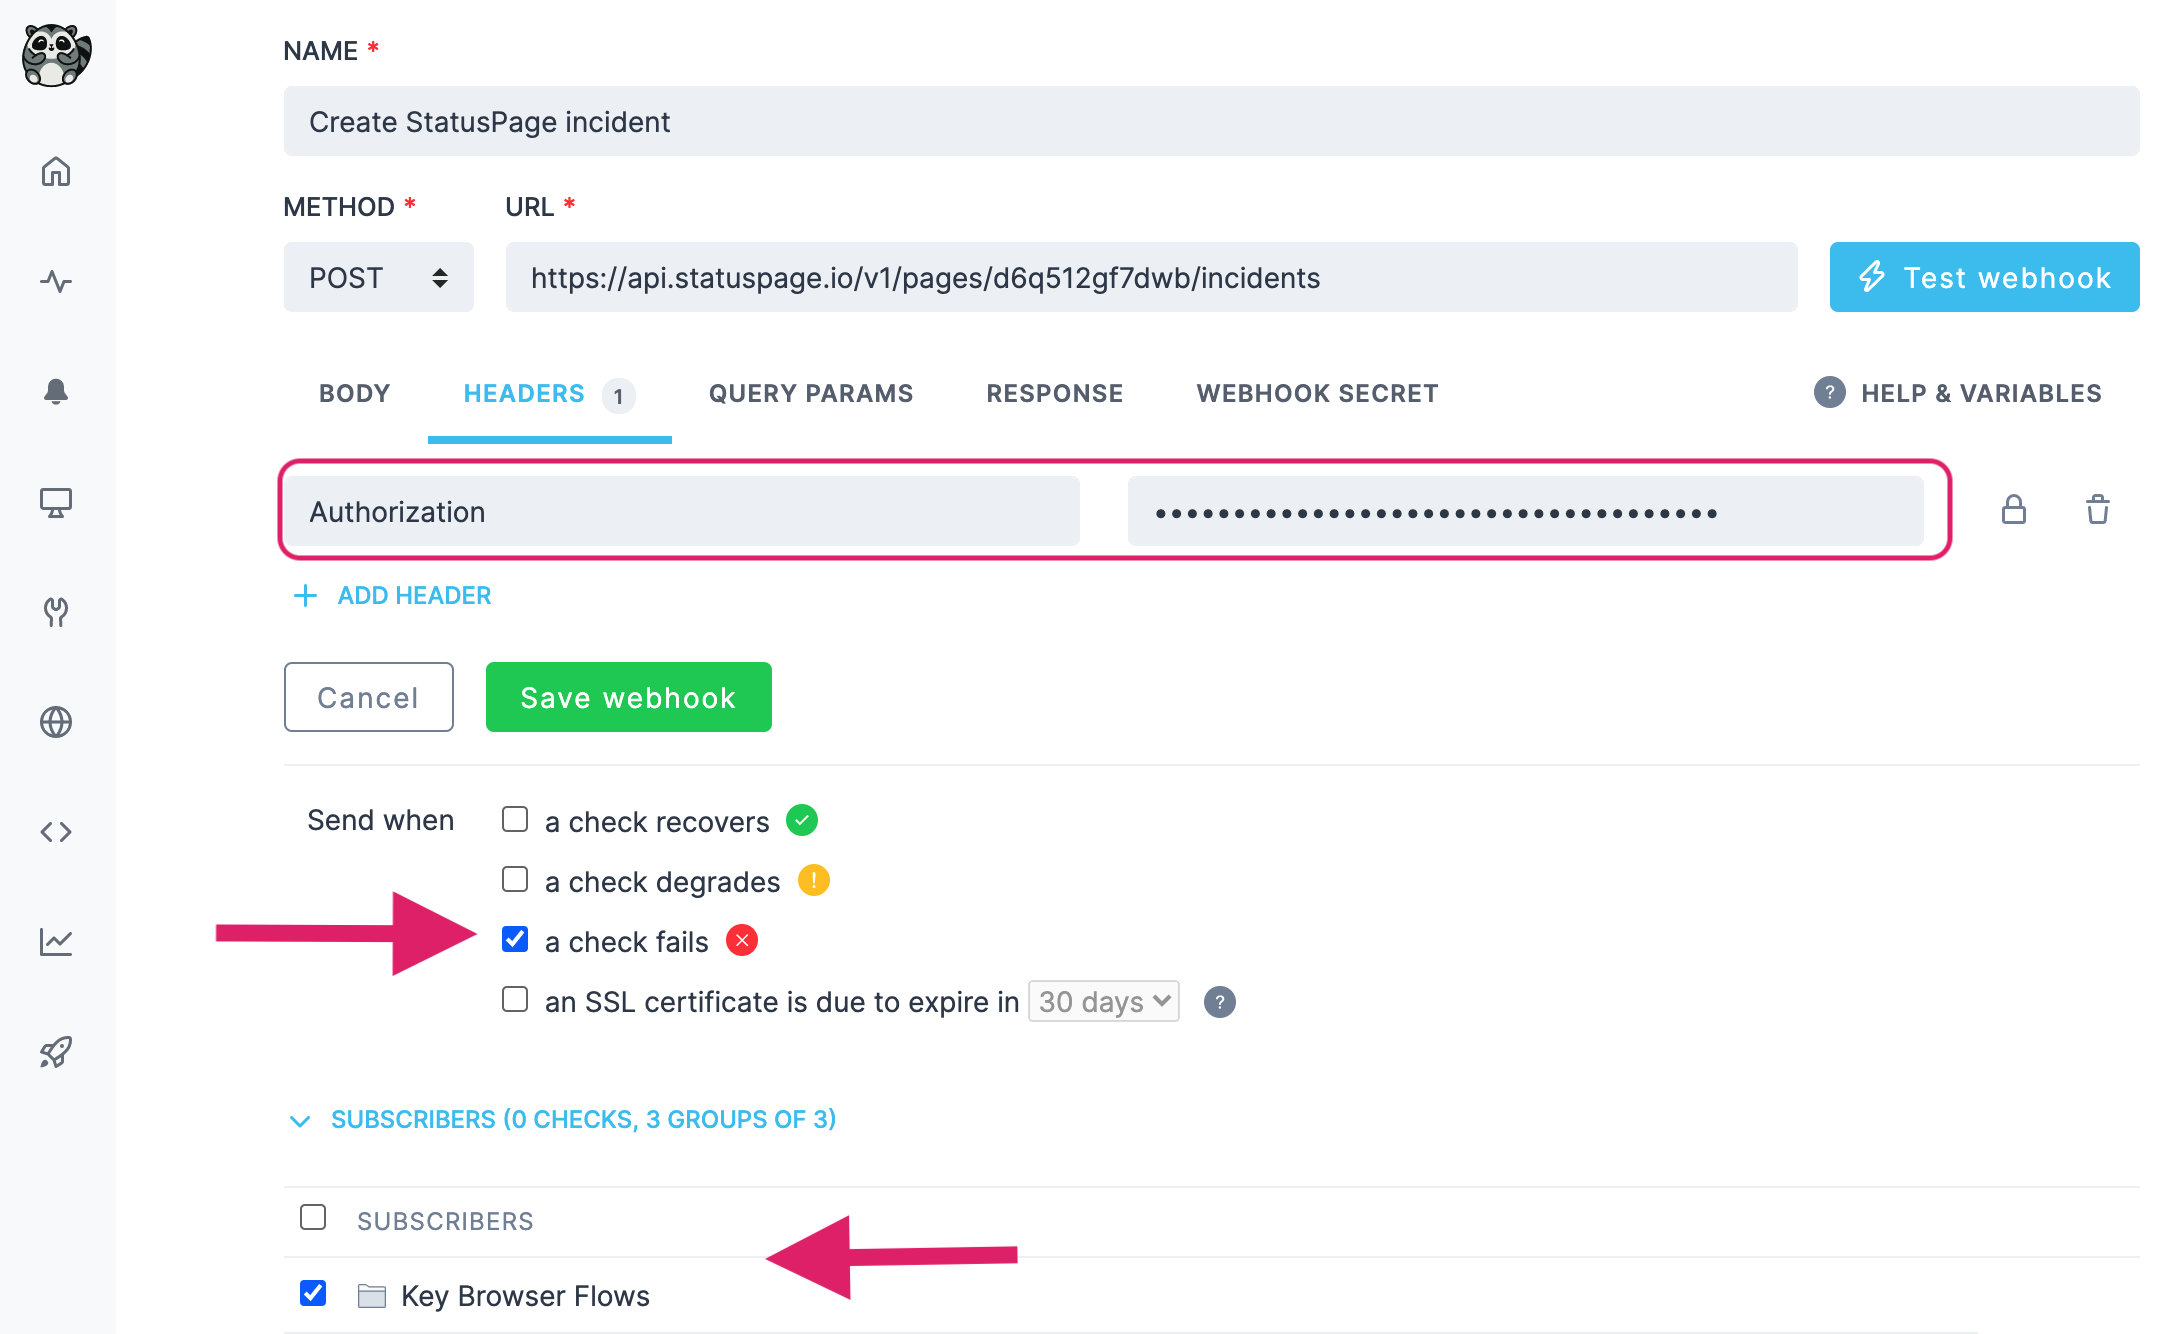Open the alerts bell icon
The image size is (2172, 1334).
tap(56, 391)
